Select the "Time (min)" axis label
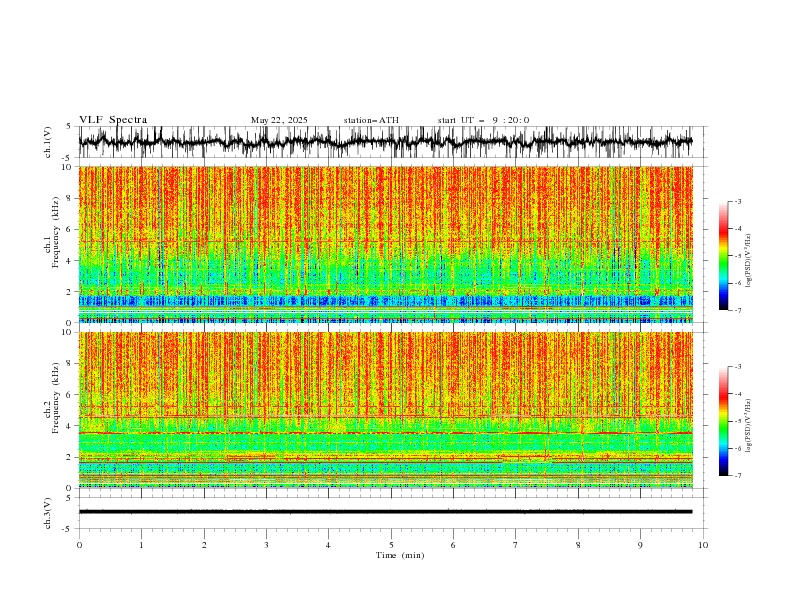 [x=400, y=555]
